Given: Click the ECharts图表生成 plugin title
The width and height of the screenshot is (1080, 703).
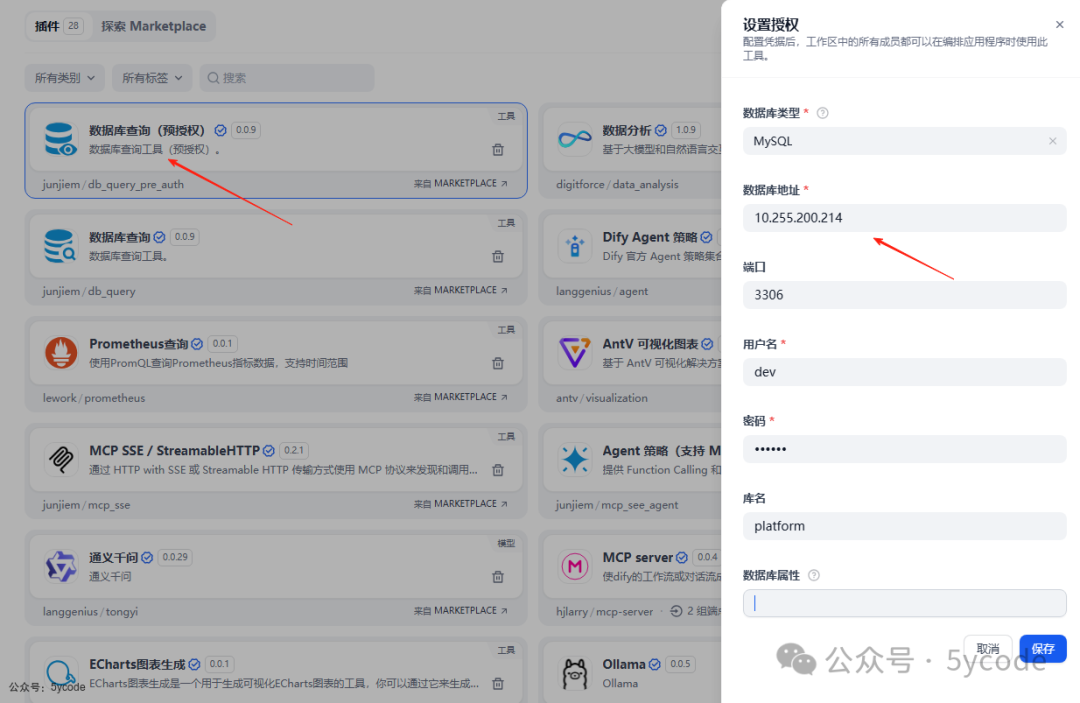Looking at the screenshot, I should point(137,664).
